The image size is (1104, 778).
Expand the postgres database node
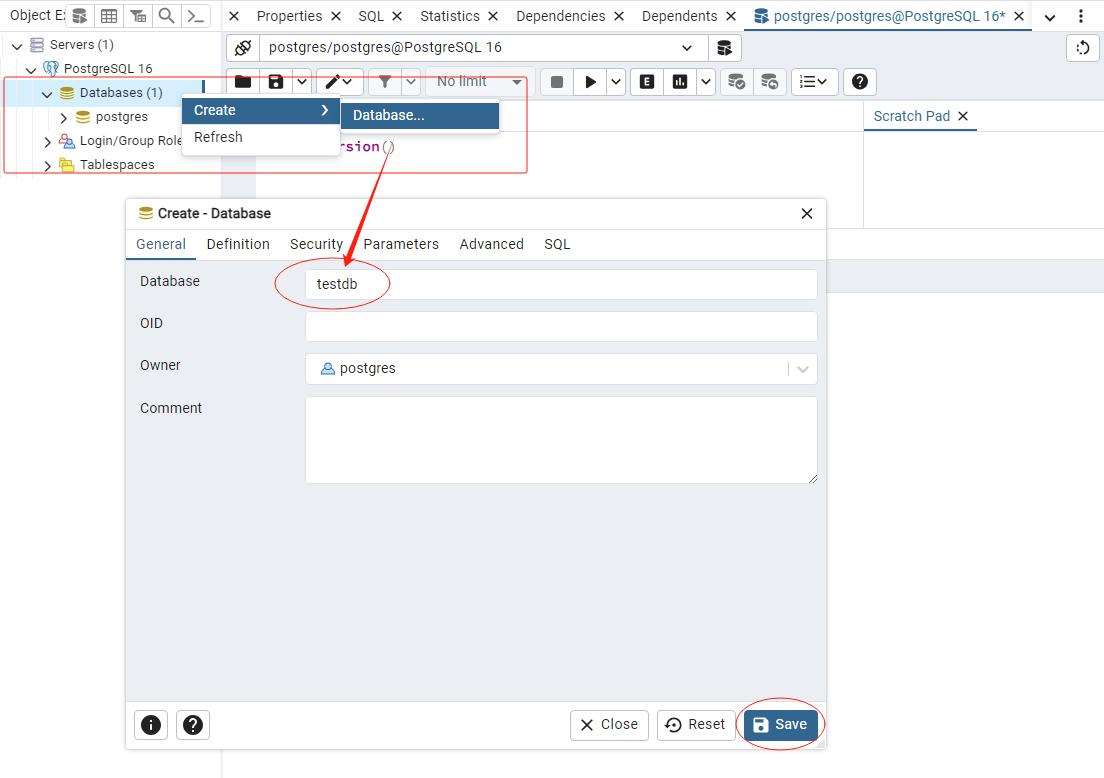[x=63, y=118]
